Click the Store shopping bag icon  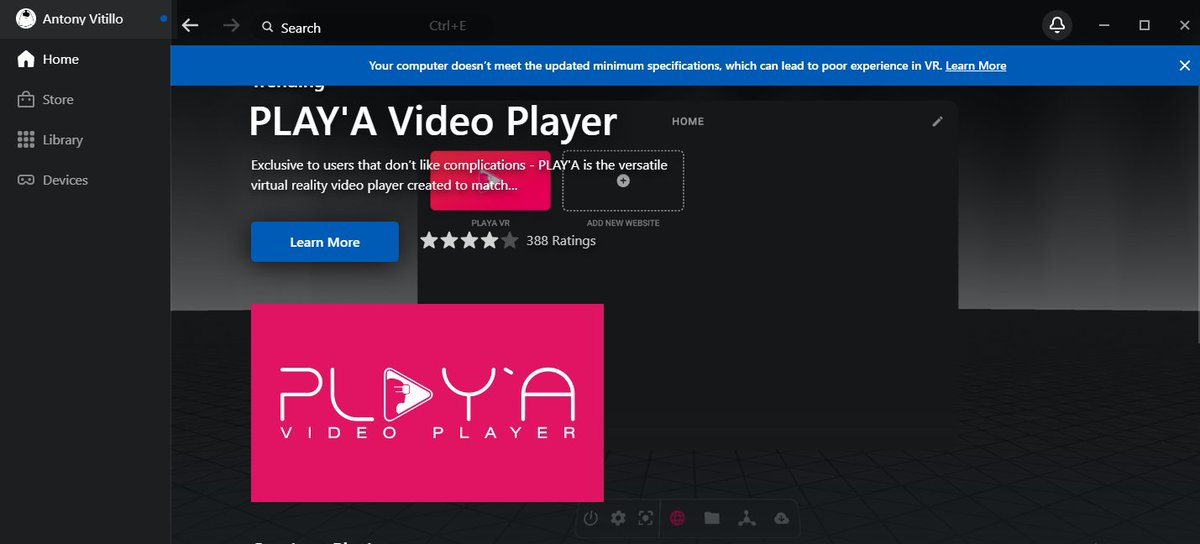coord(26,100)
